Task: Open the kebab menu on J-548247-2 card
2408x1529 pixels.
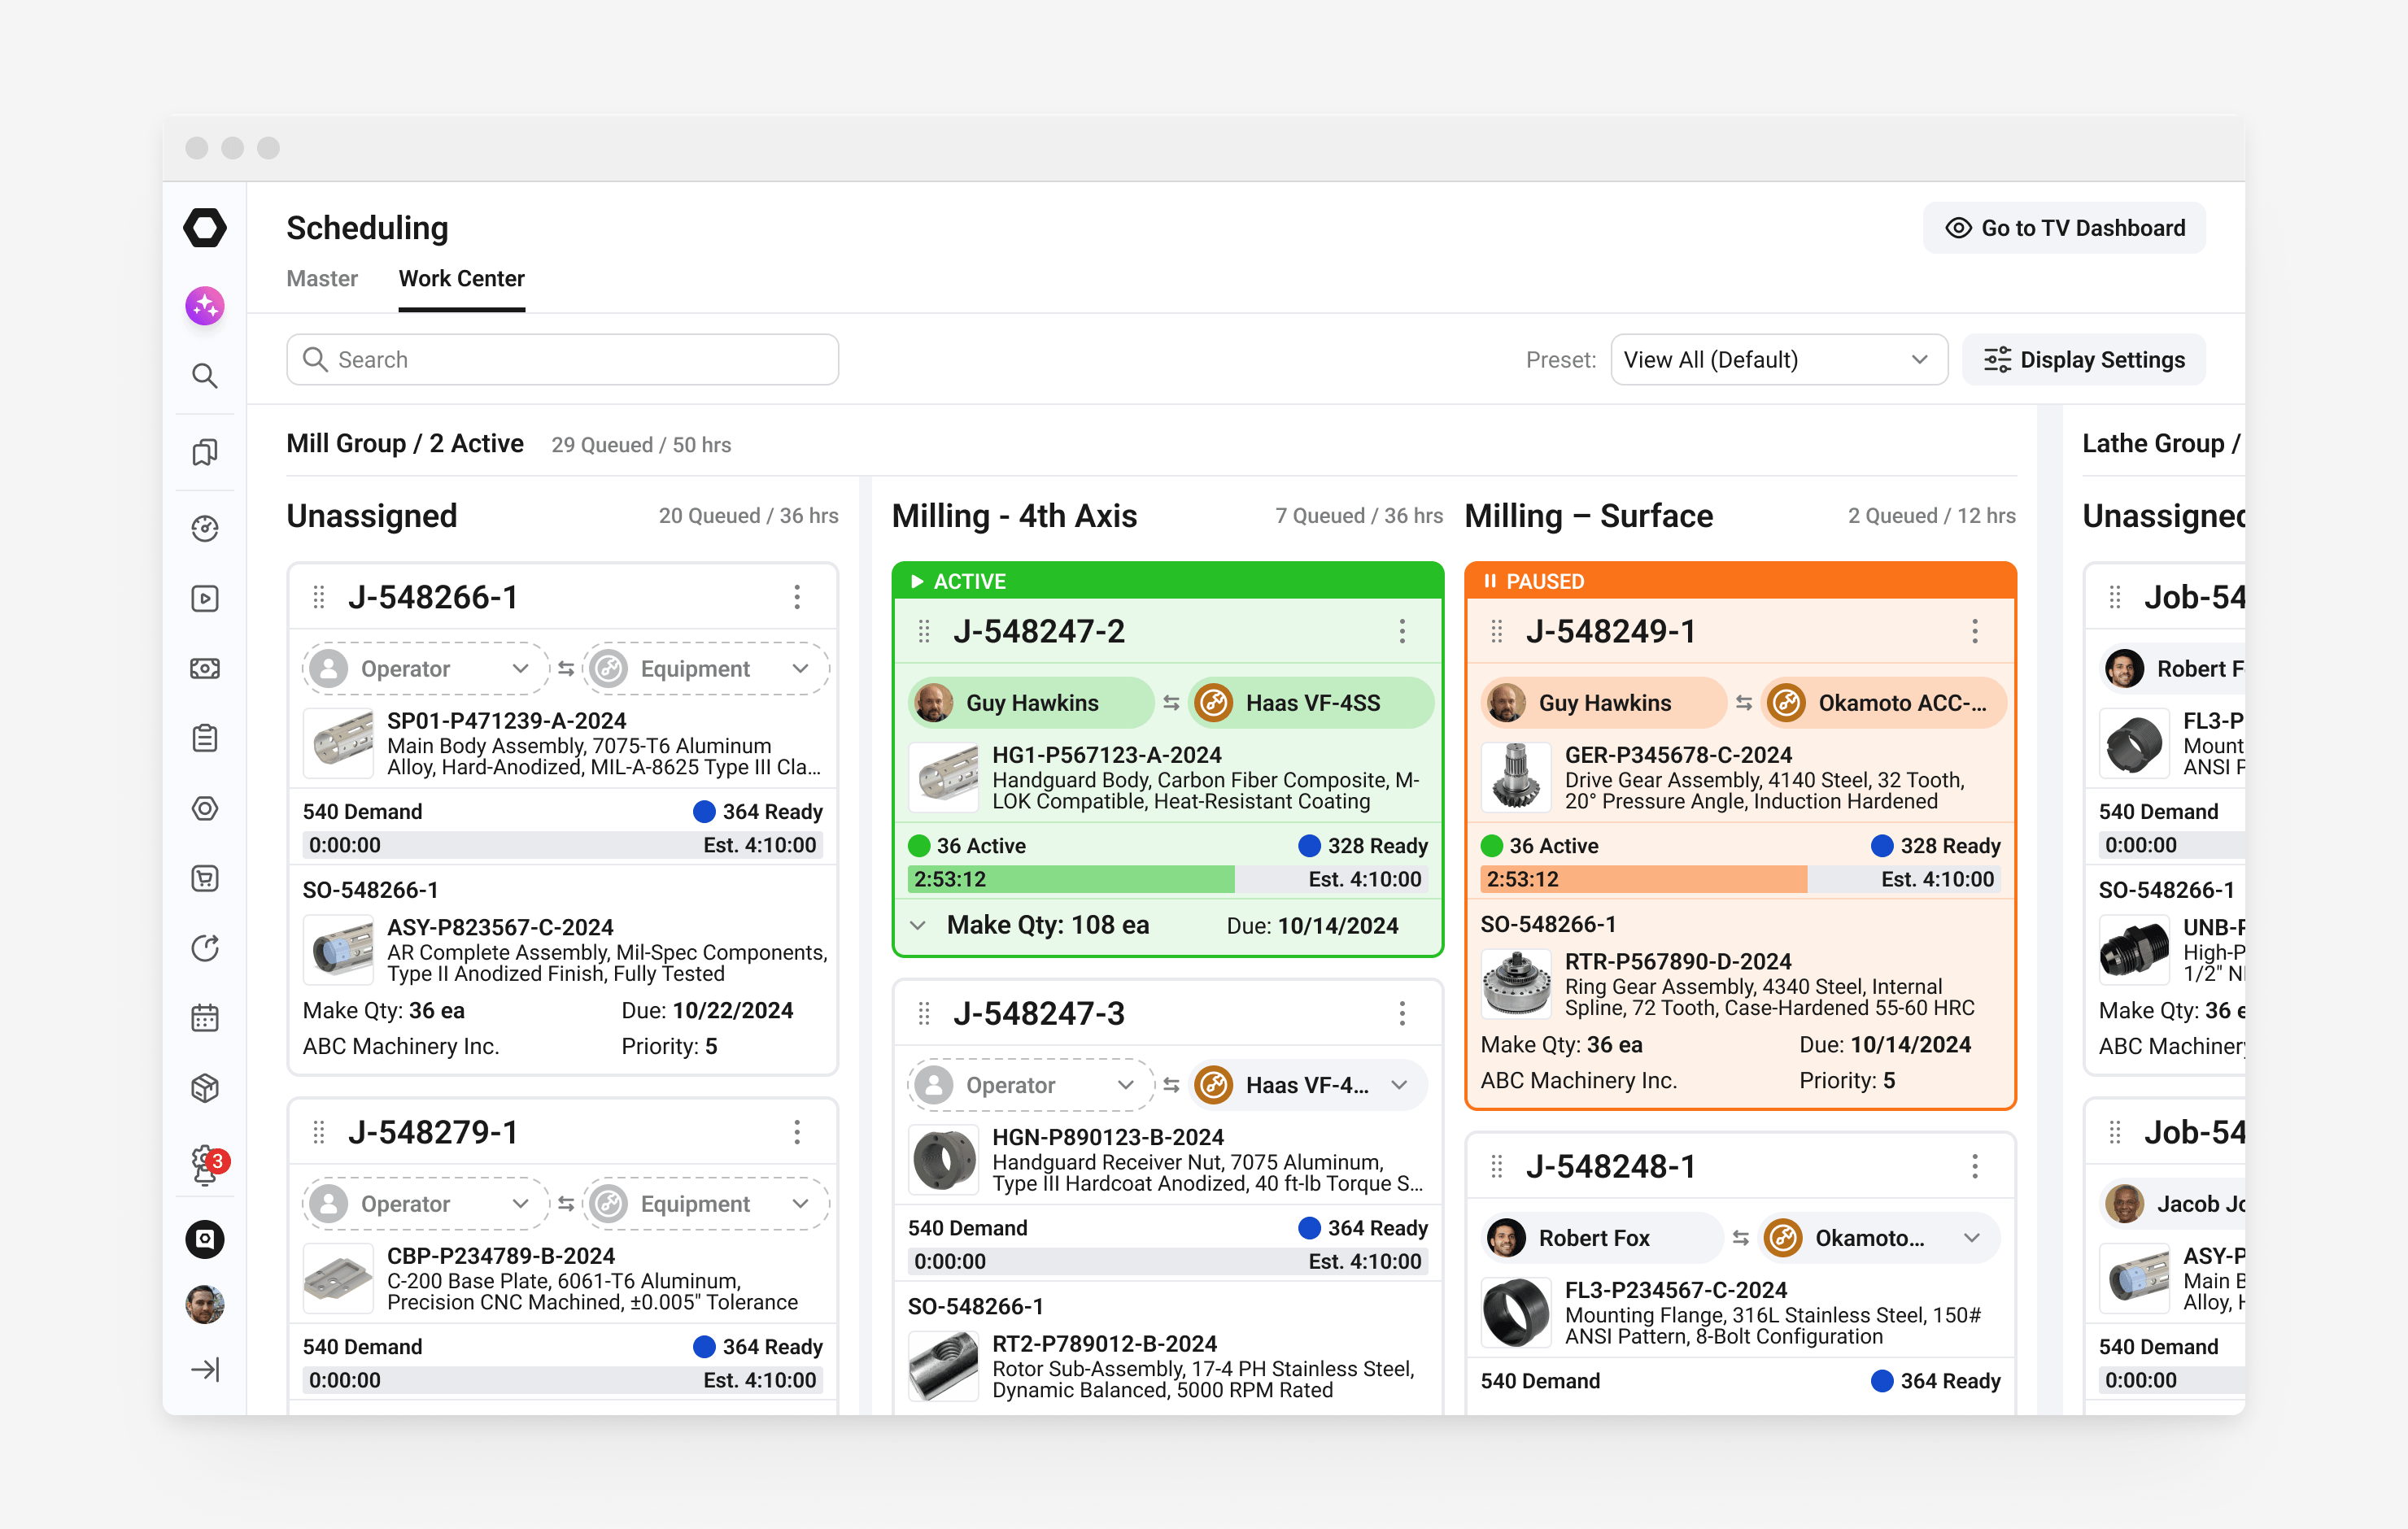Action: coord(1402,631)
